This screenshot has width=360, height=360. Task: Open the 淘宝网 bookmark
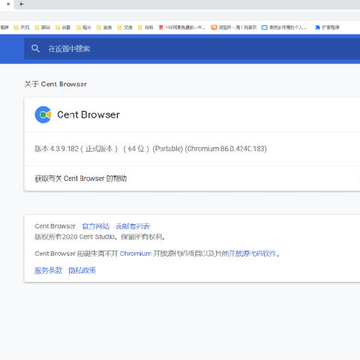(x=234, y=28)
